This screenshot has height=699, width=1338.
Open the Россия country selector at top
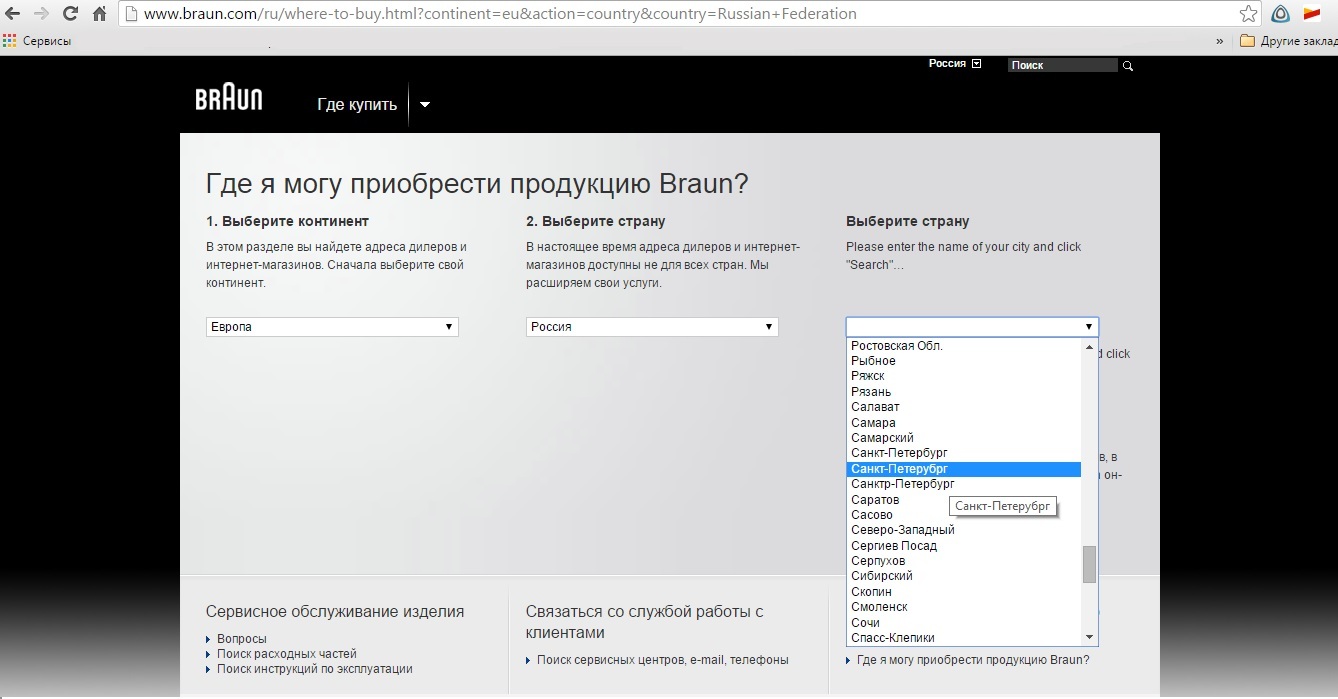point(955,63)
